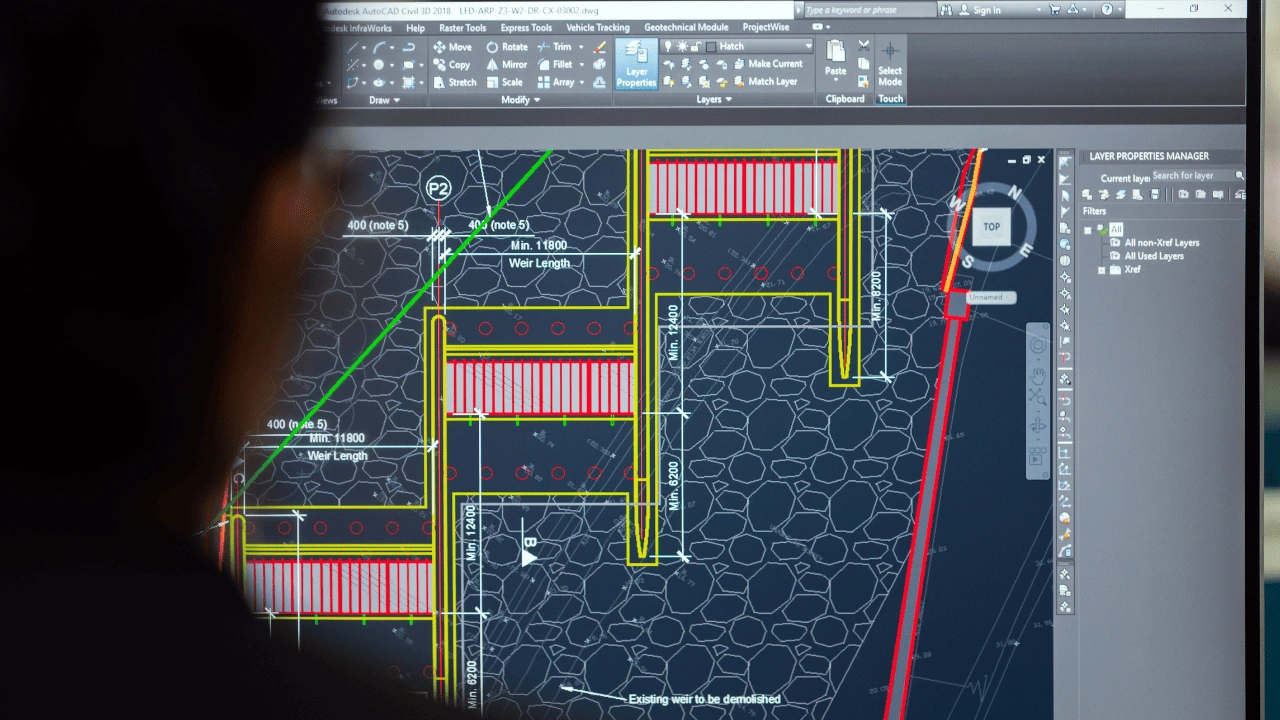Expand the Xref filter node

1102,270
